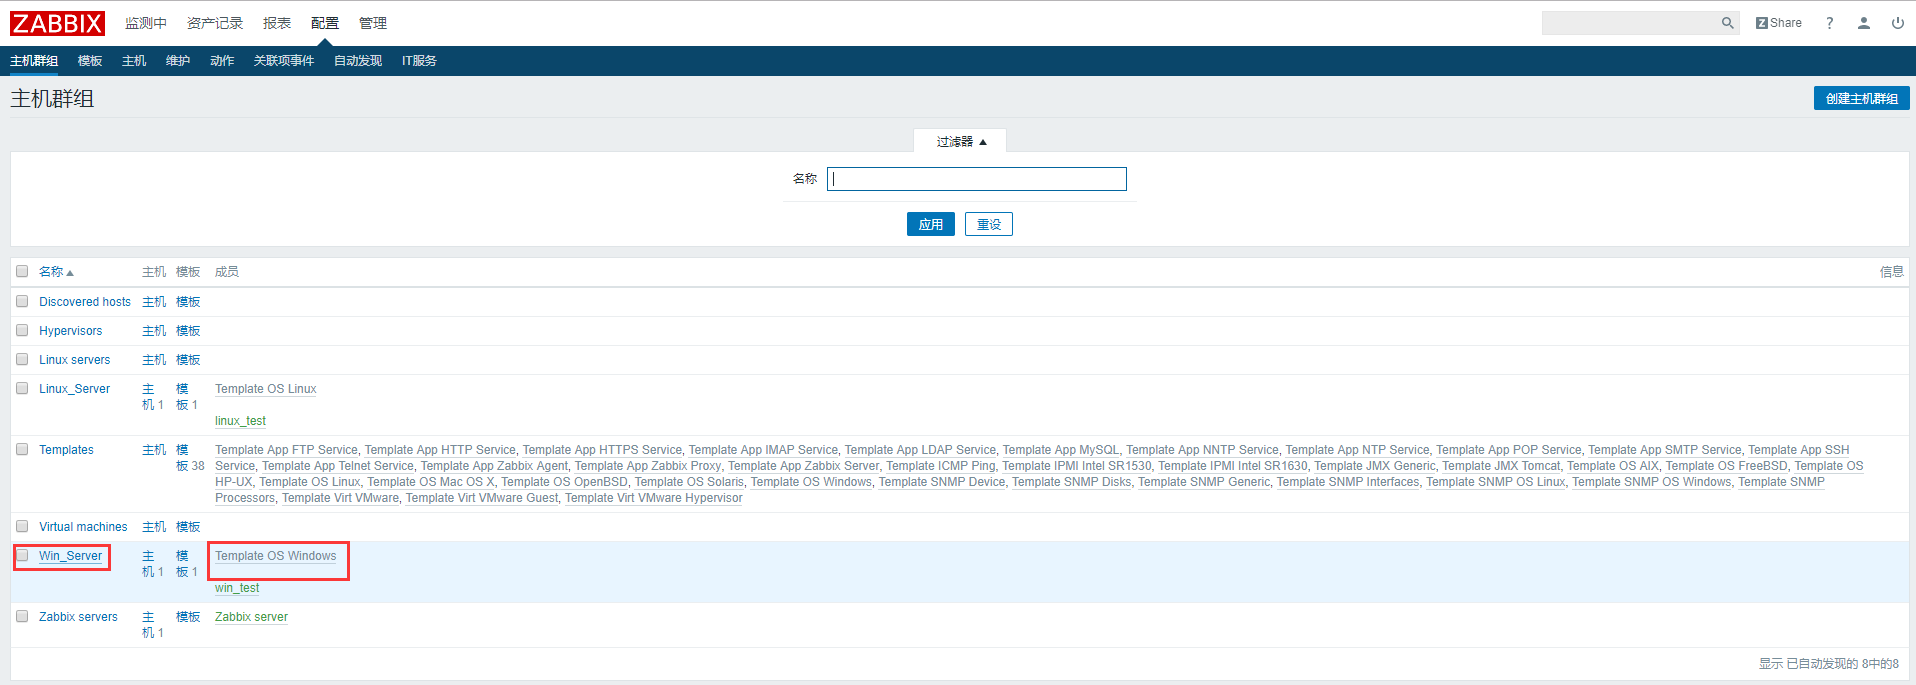Open the 报表 top menu
The height and width of the screenshot is (685, 1916).
click(277, 23)
